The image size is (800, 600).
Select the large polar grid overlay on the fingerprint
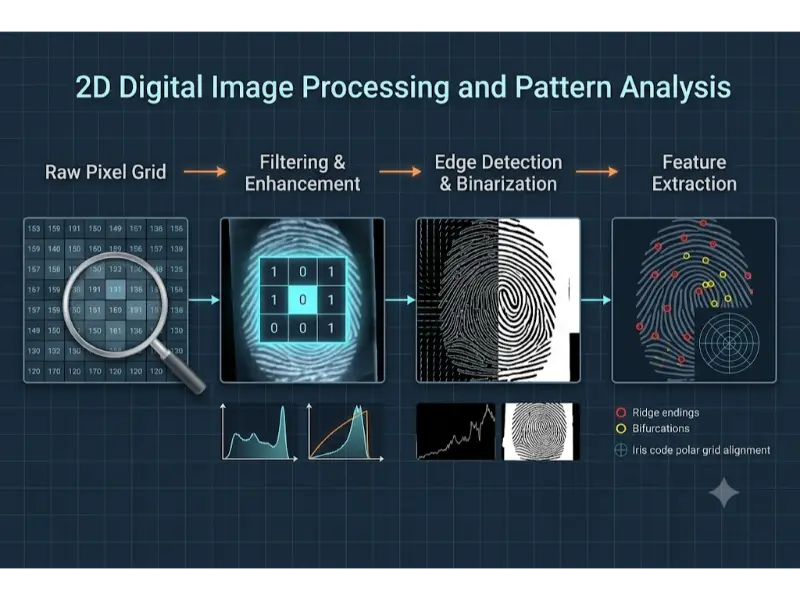point(729,344)
